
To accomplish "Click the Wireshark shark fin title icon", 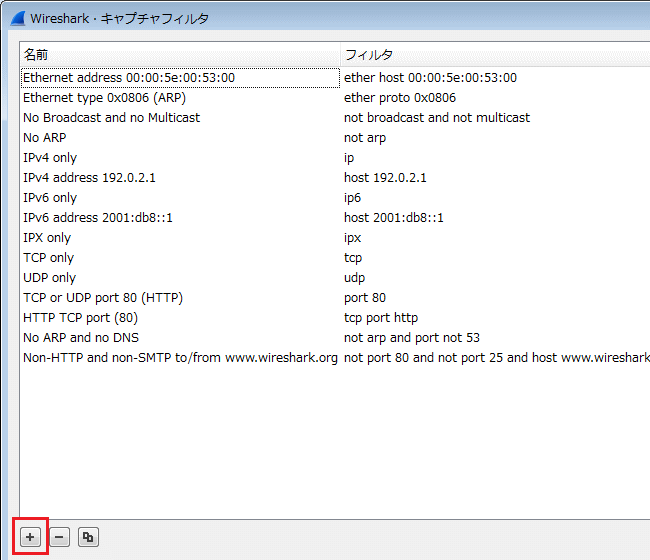I will [x=18, y=19].
